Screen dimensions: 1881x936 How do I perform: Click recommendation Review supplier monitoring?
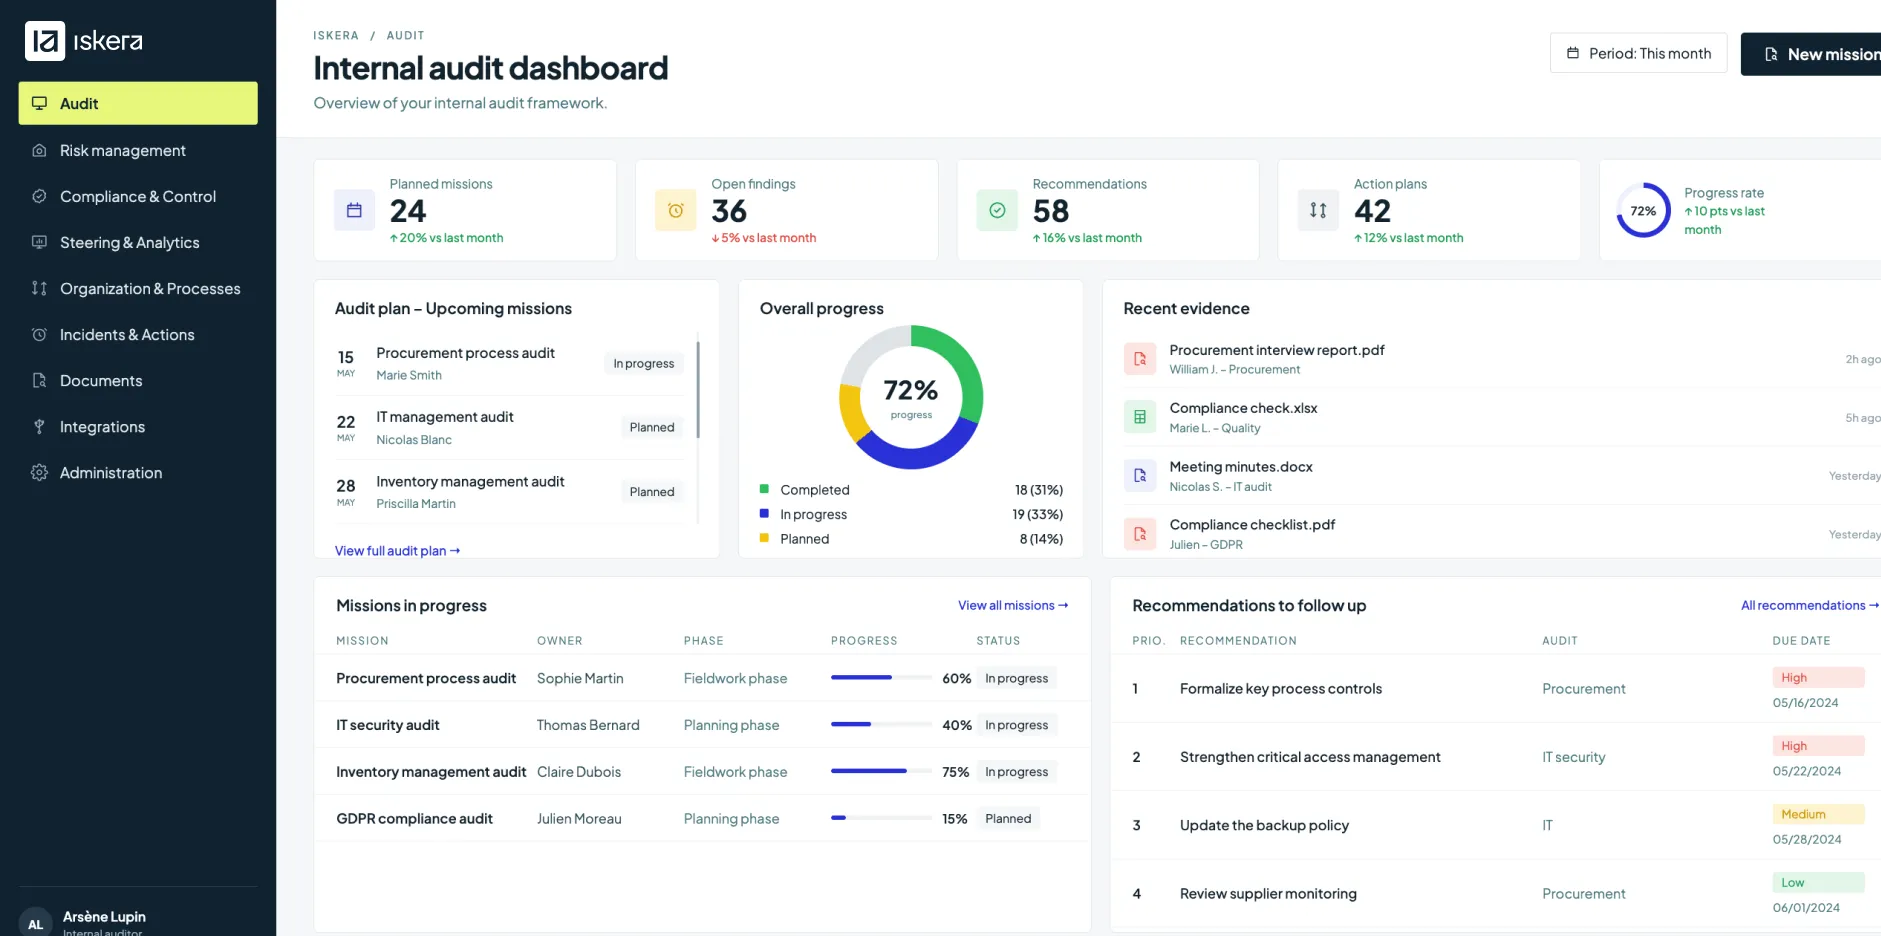point(1268,894)
